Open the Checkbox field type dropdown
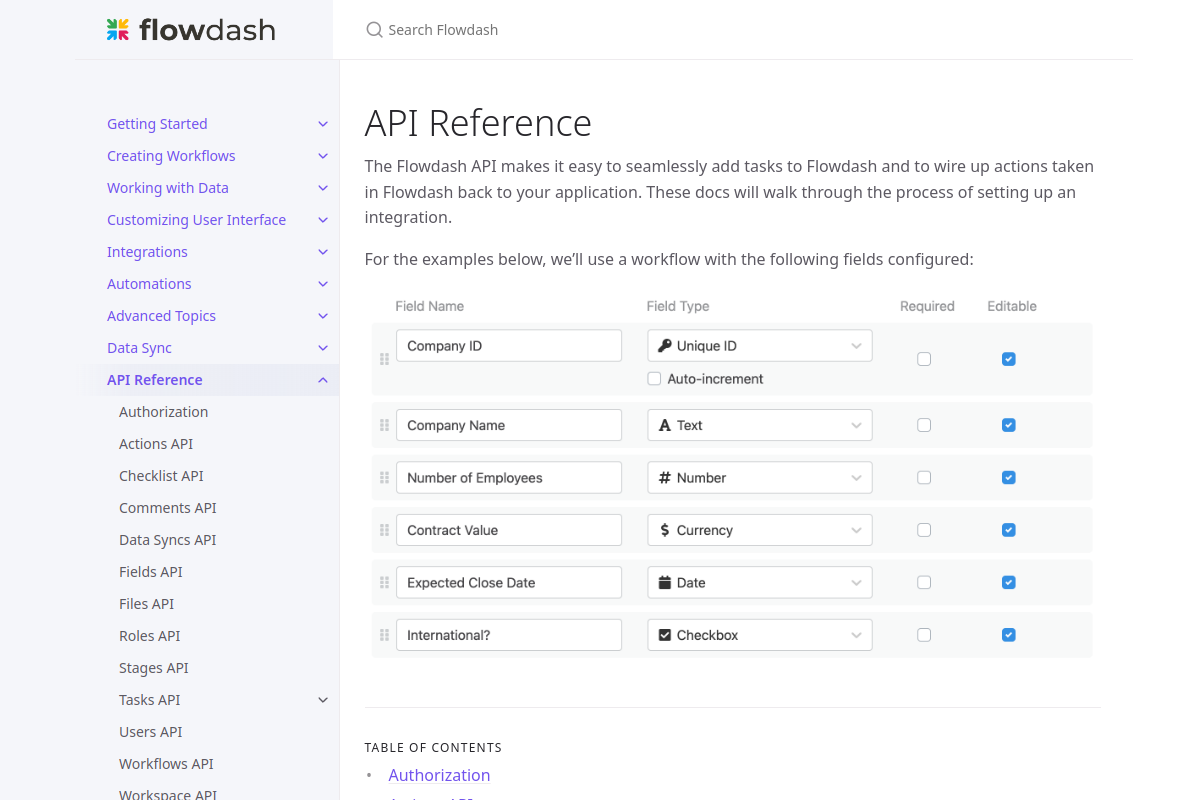The width and height of the screenshot is (1200, 800). [x=760, y=635]
